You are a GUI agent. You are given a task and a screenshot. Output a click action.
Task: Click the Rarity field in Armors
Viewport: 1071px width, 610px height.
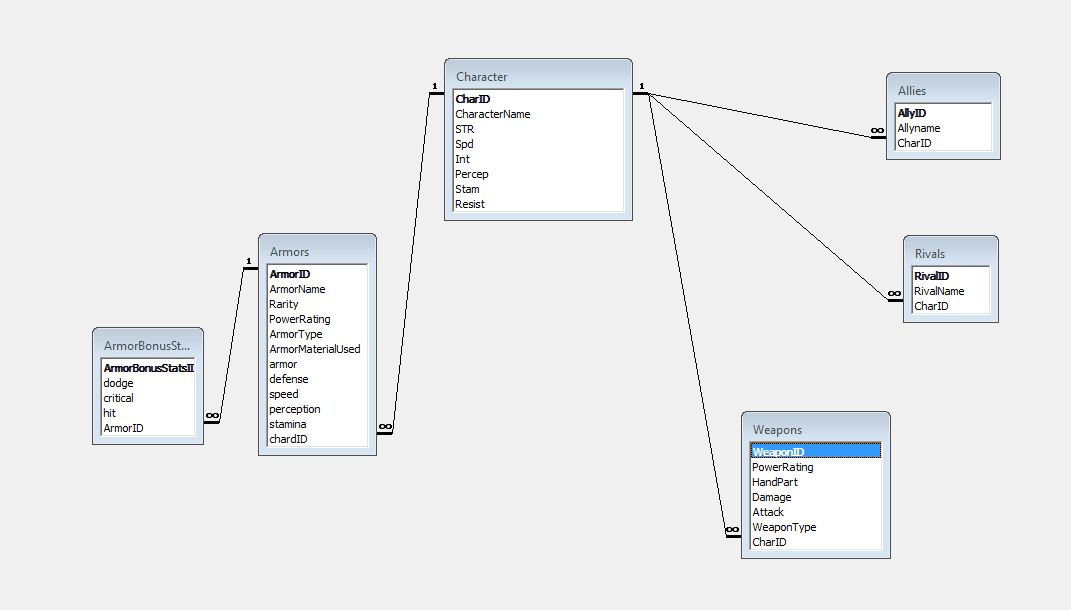click(x=283, y=303)
